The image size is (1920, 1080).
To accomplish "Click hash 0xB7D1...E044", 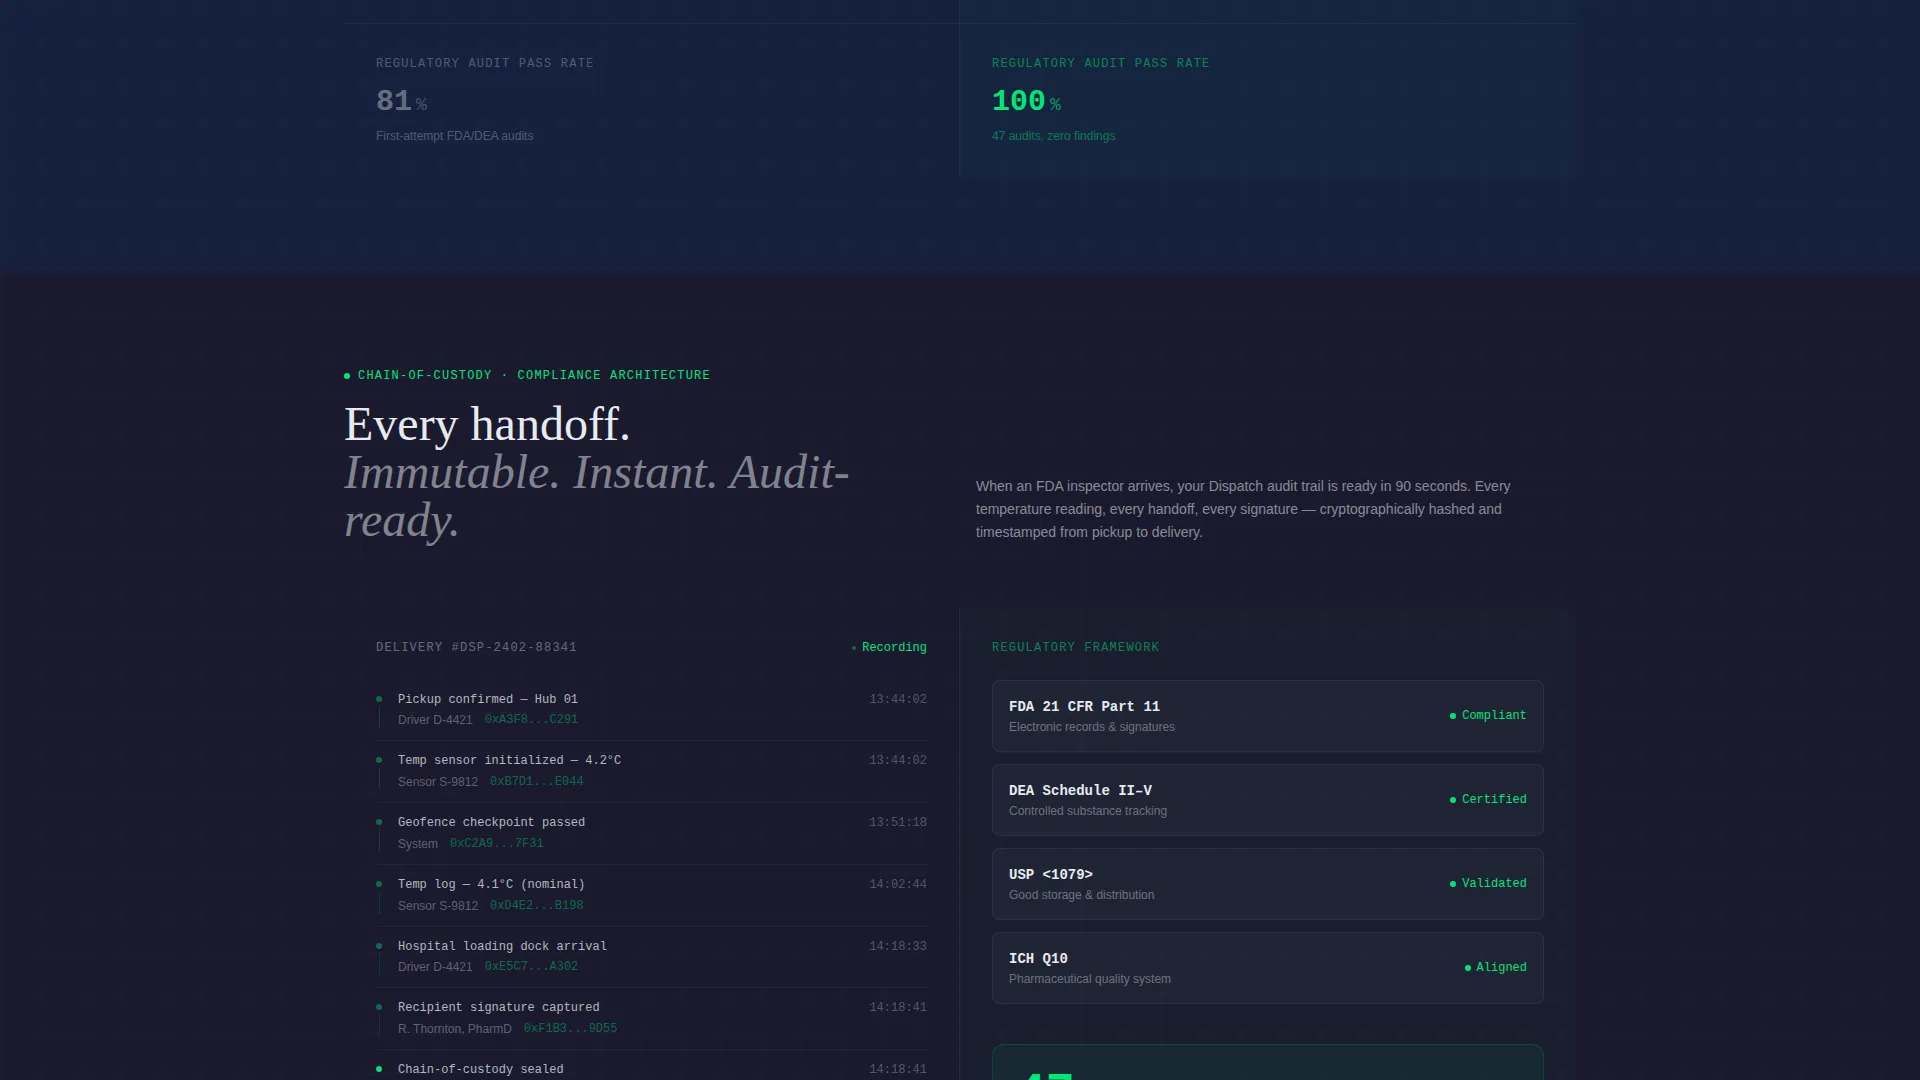I will 536,782.
